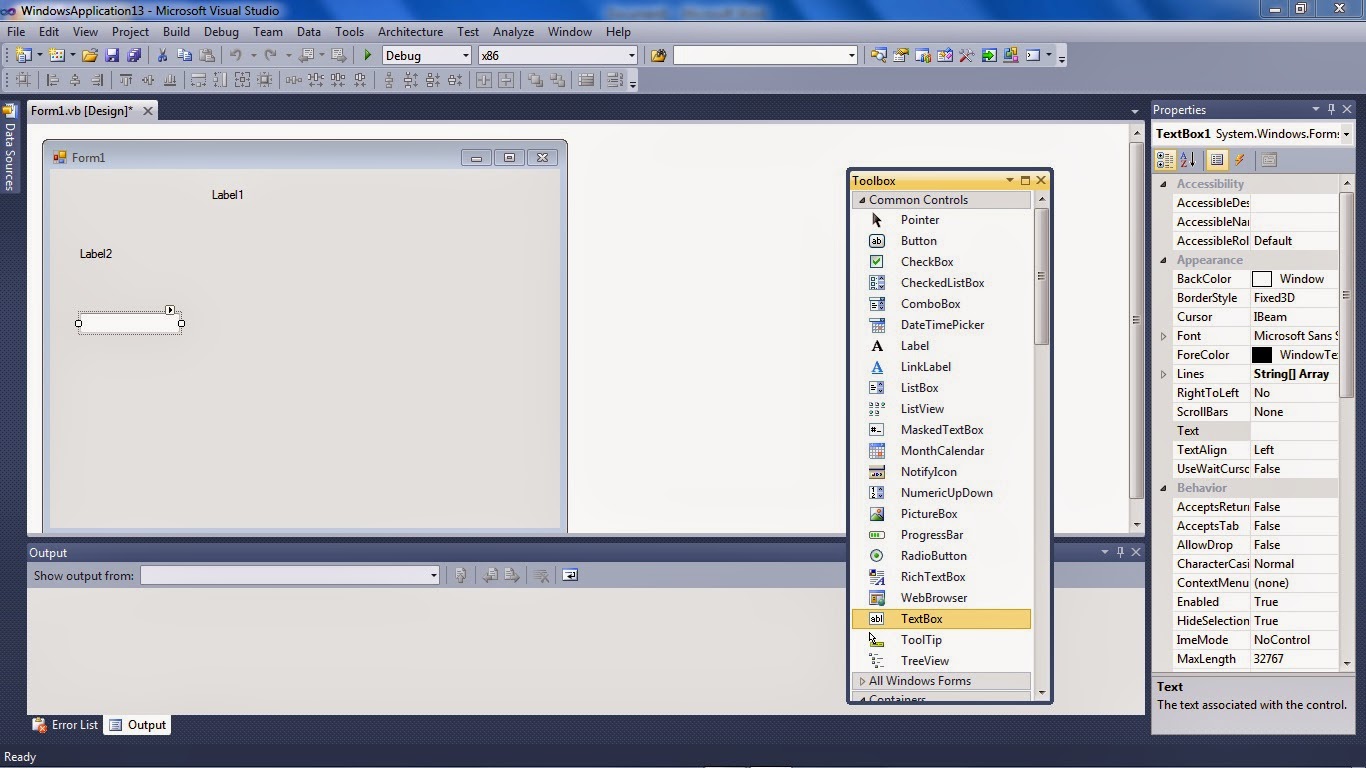
Task: Click the ForeColor black color swatch
Action: tap(1263, 354)
